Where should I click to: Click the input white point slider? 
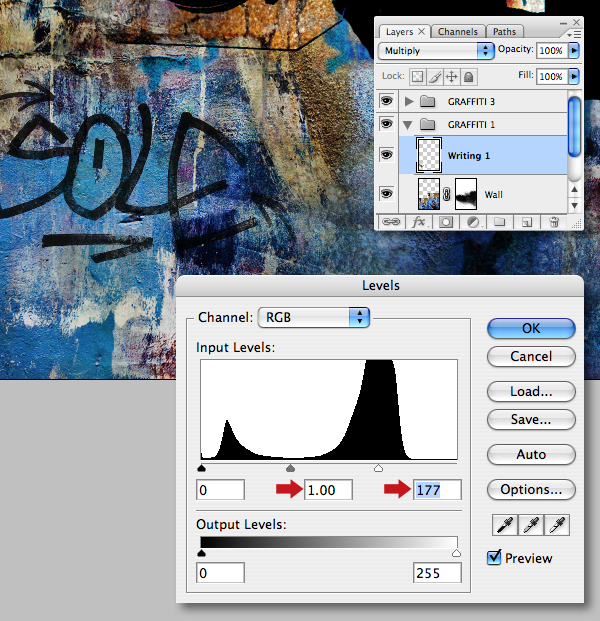(x=378, y=469)
